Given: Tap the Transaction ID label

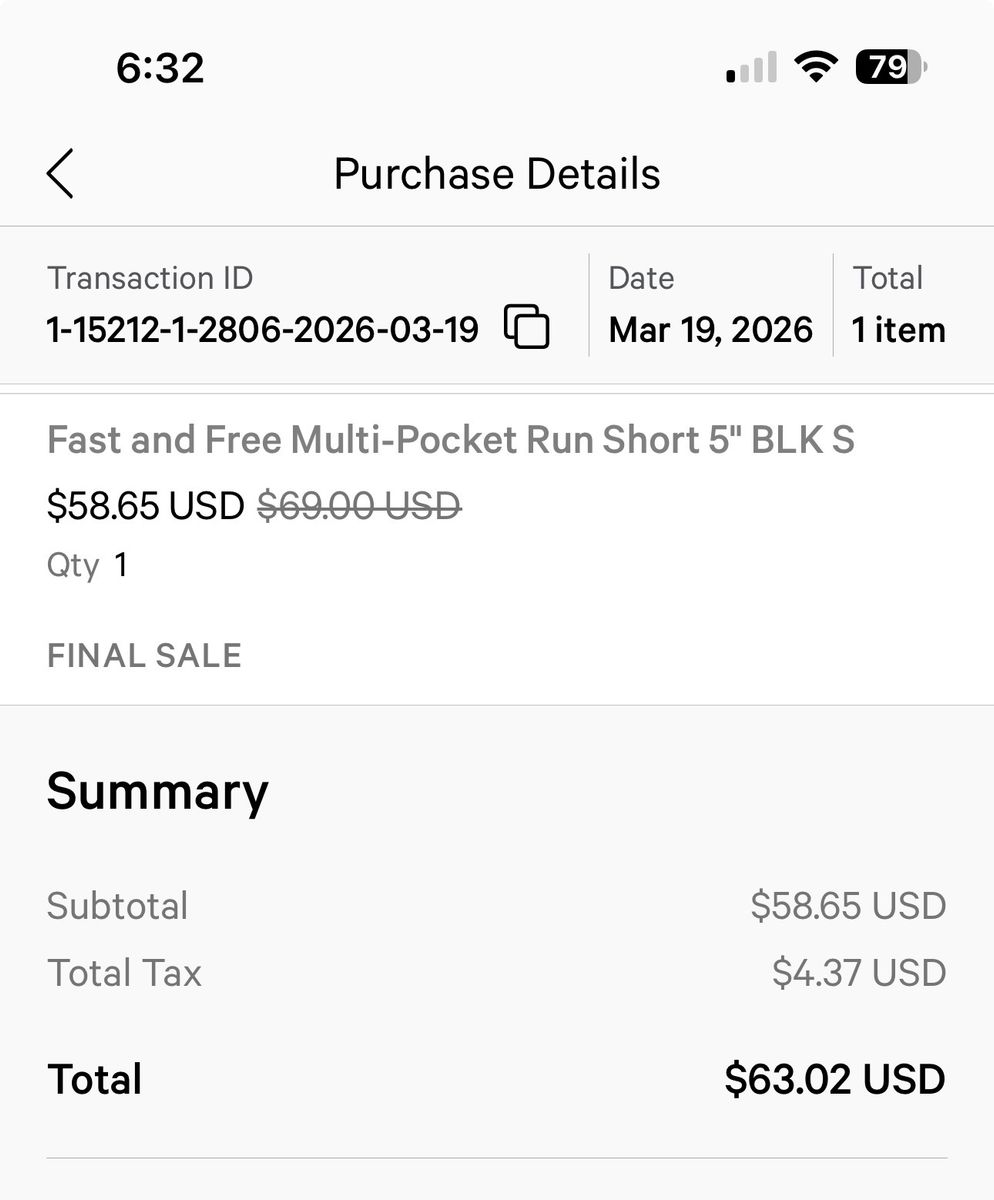Looking at the screenshot, I should click(x=150, y=278).
